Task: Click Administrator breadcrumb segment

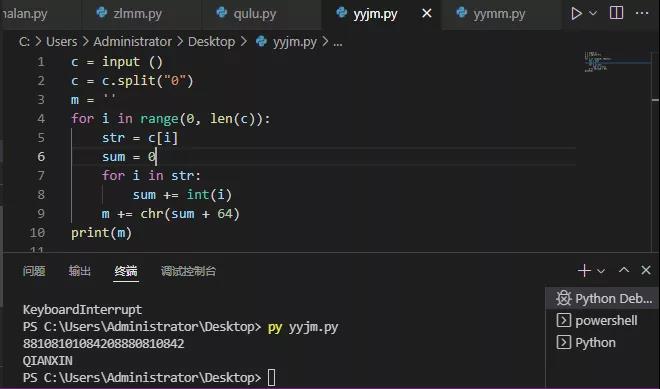Action: 133,42
